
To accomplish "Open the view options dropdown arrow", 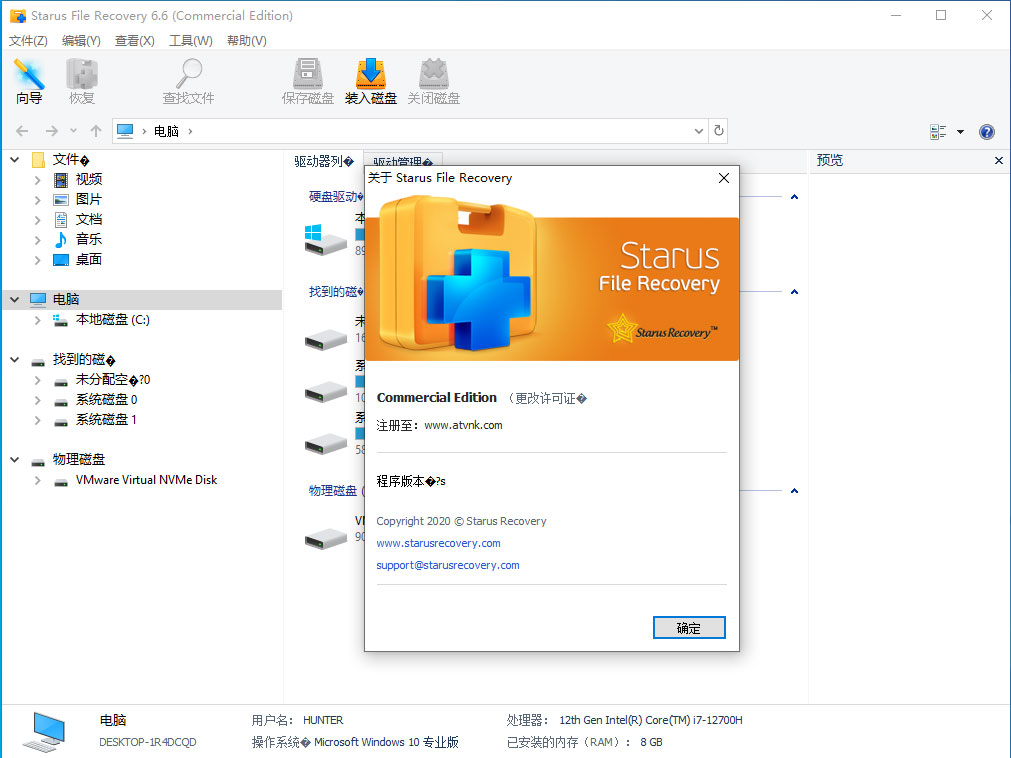I will click(960, 132).
